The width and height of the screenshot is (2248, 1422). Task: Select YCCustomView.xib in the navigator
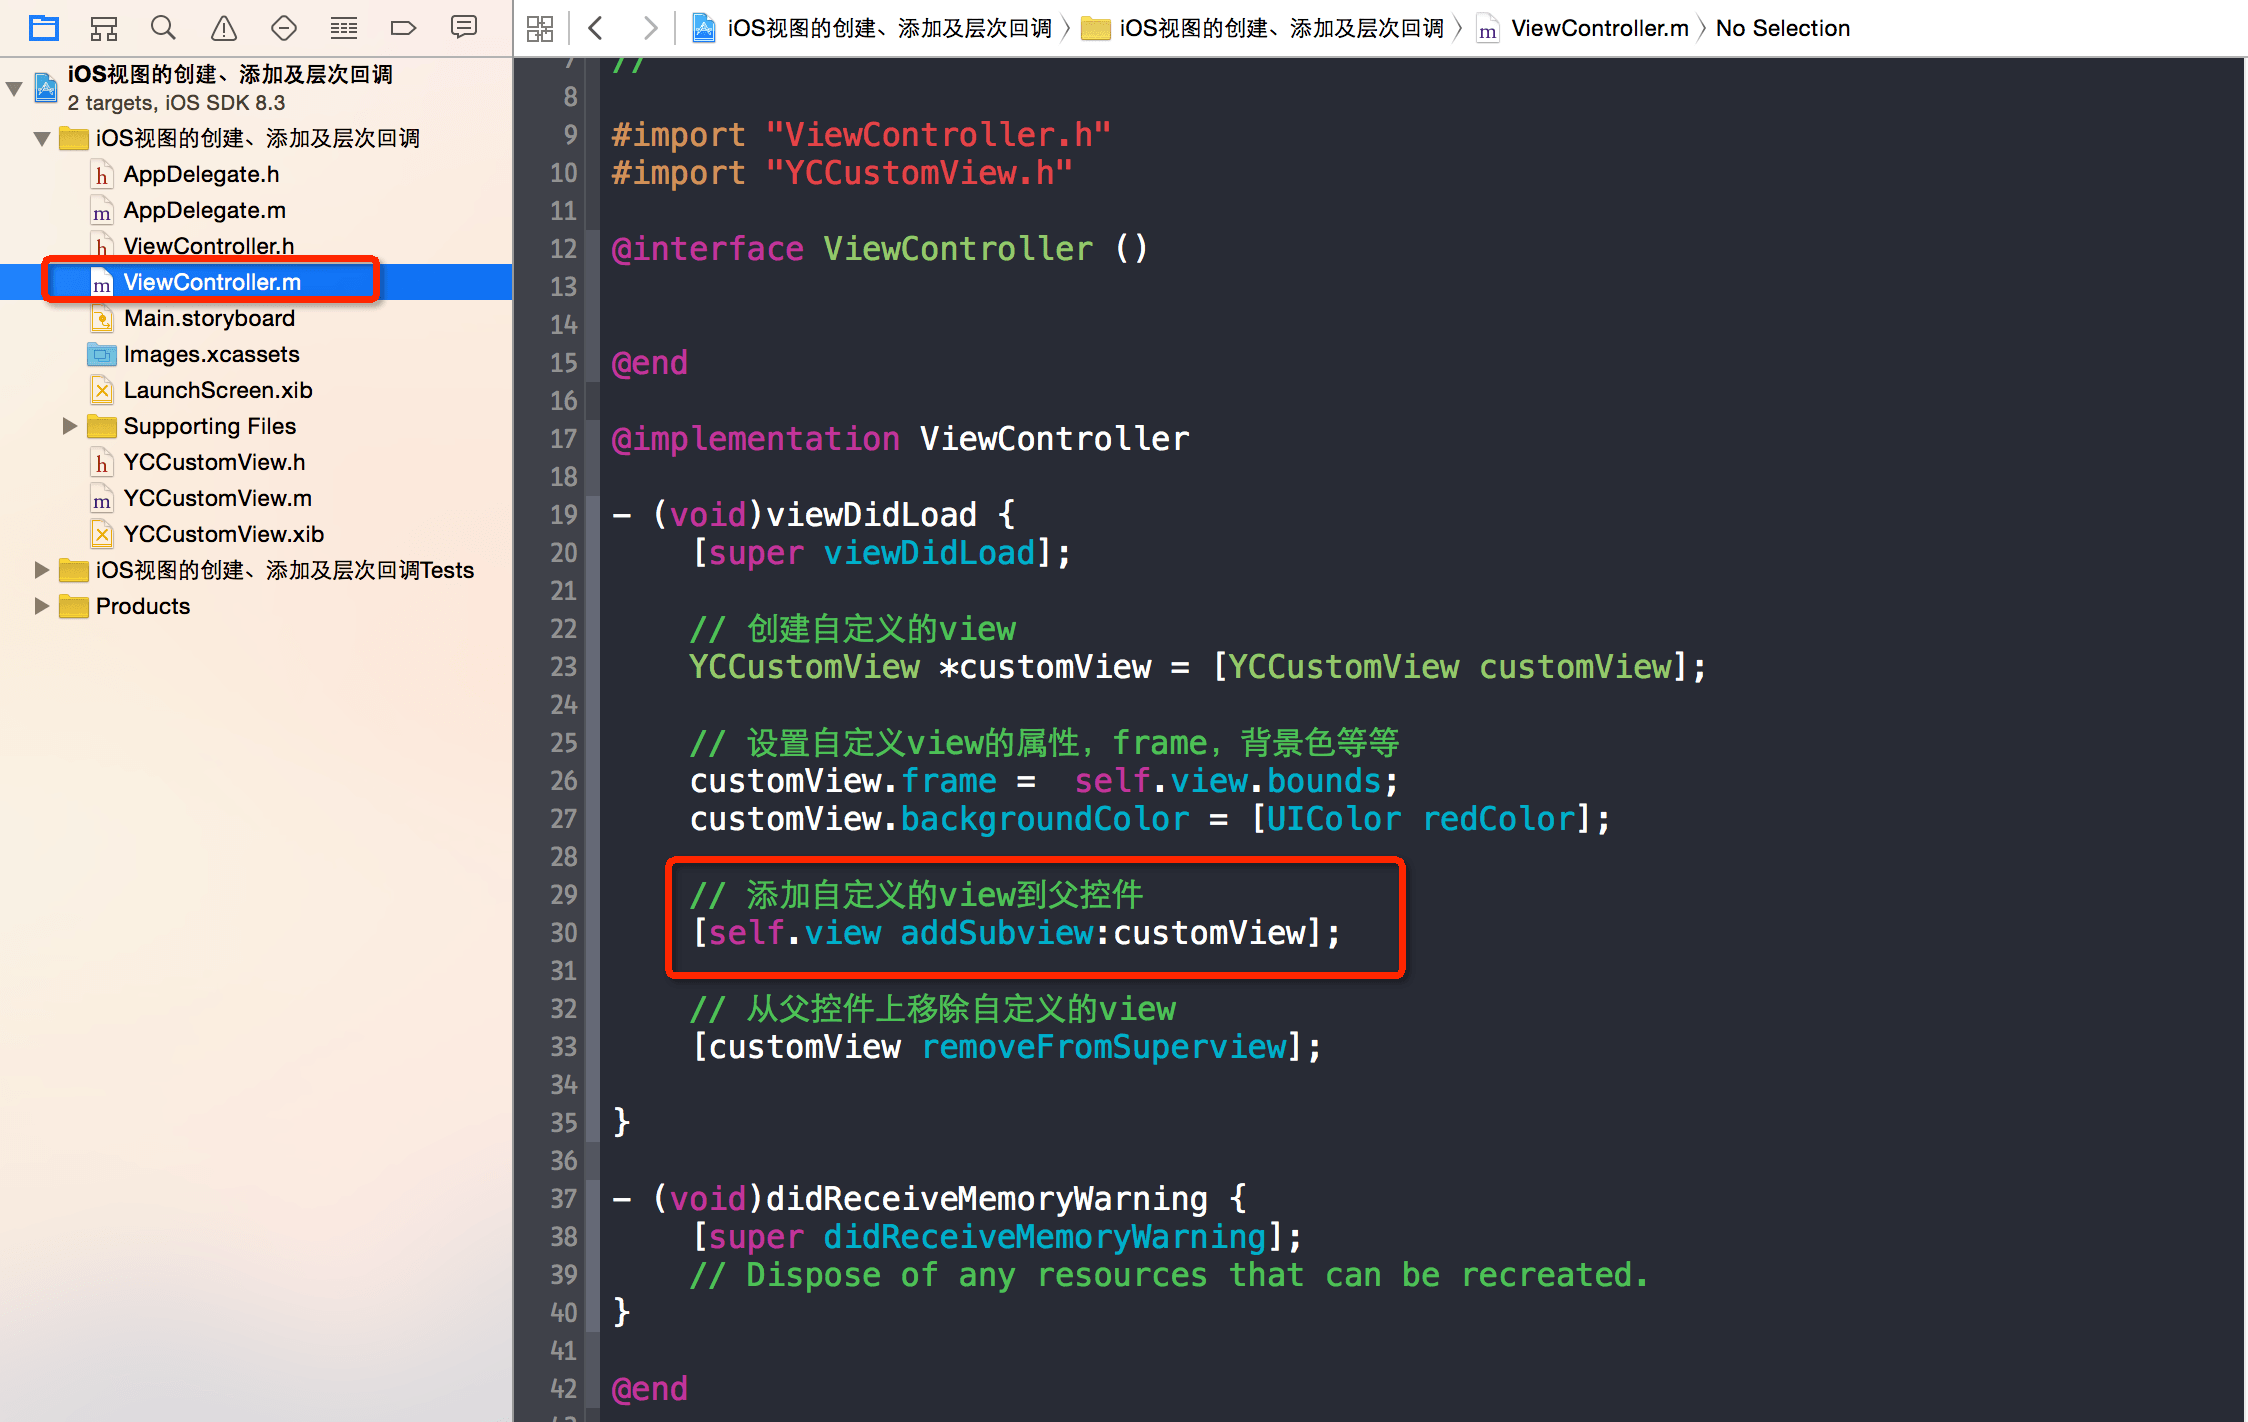223,534
